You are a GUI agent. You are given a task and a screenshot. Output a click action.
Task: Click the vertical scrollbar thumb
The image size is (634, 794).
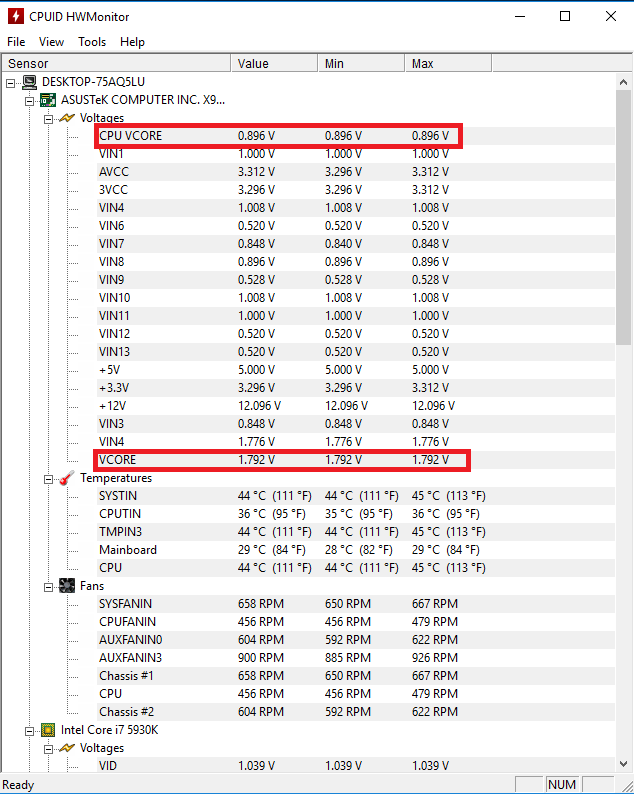[623, 218]
